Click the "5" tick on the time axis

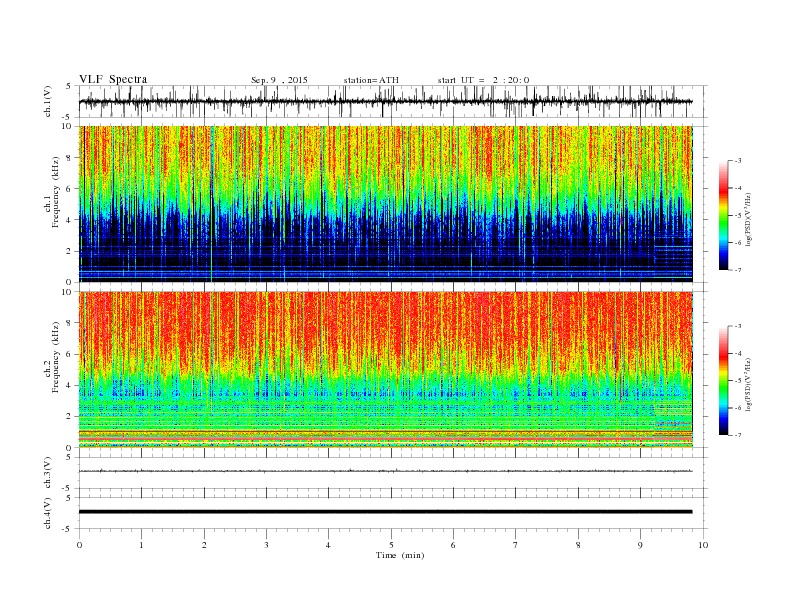391,545
